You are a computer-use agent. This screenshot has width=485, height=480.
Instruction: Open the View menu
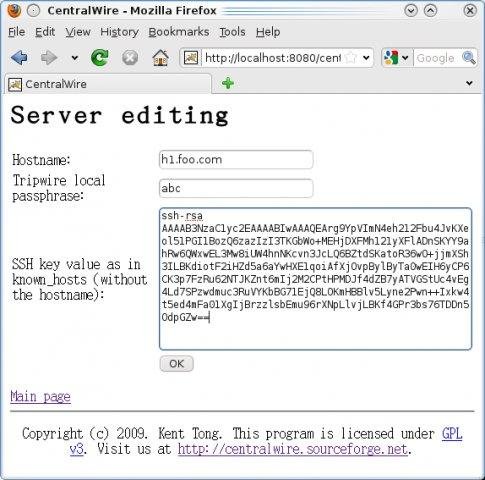coord(78,32)
